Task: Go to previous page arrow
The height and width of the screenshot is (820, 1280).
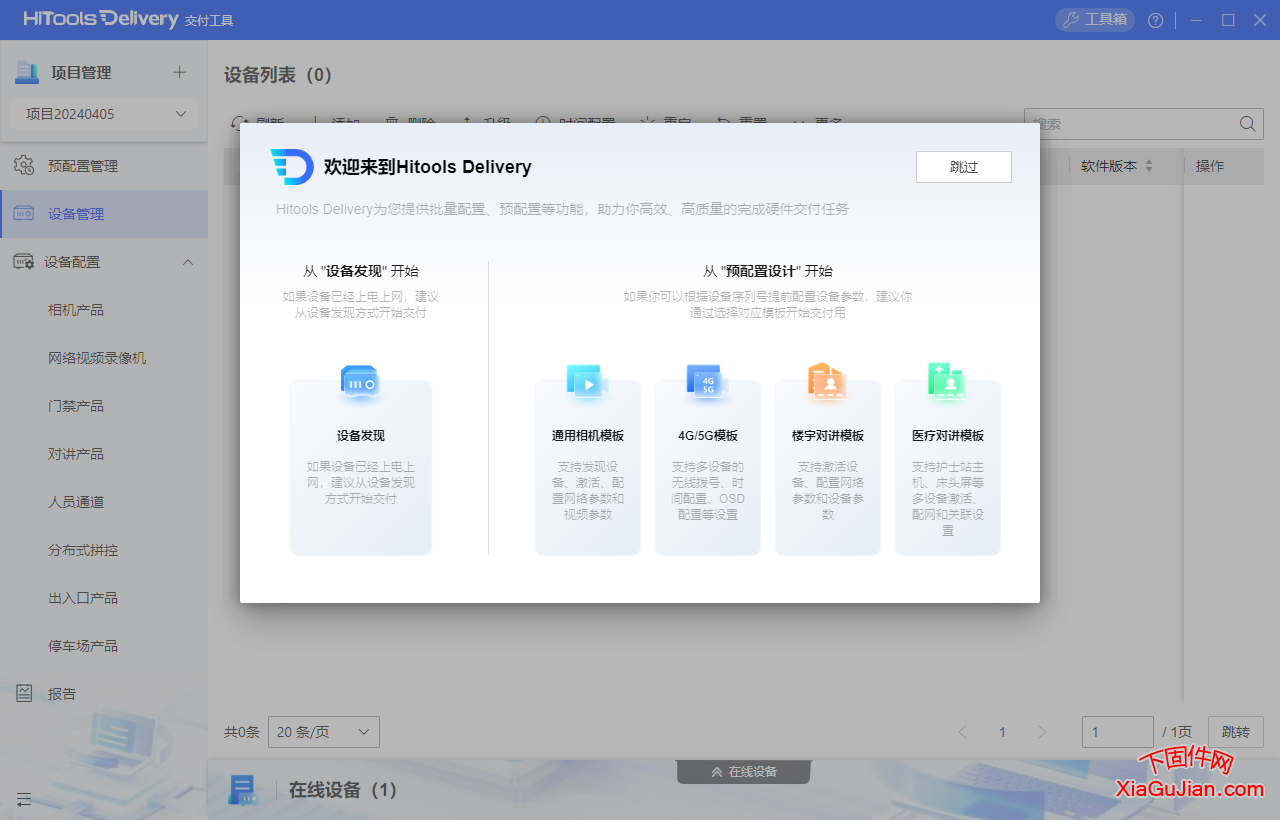Action: click(x=962, y=732)
